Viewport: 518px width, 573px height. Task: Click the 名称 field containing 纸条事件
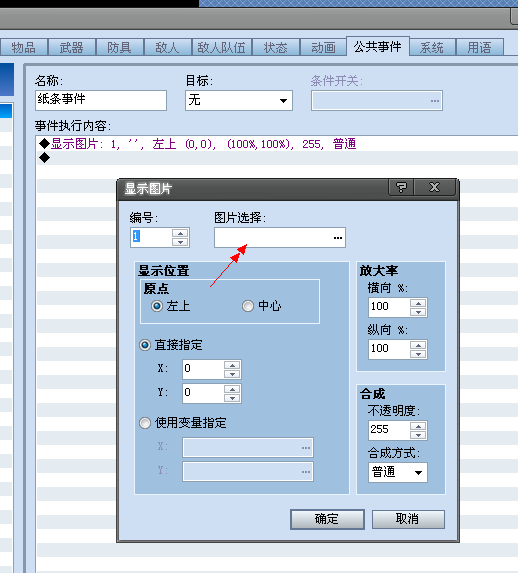(x=101, y=100)
